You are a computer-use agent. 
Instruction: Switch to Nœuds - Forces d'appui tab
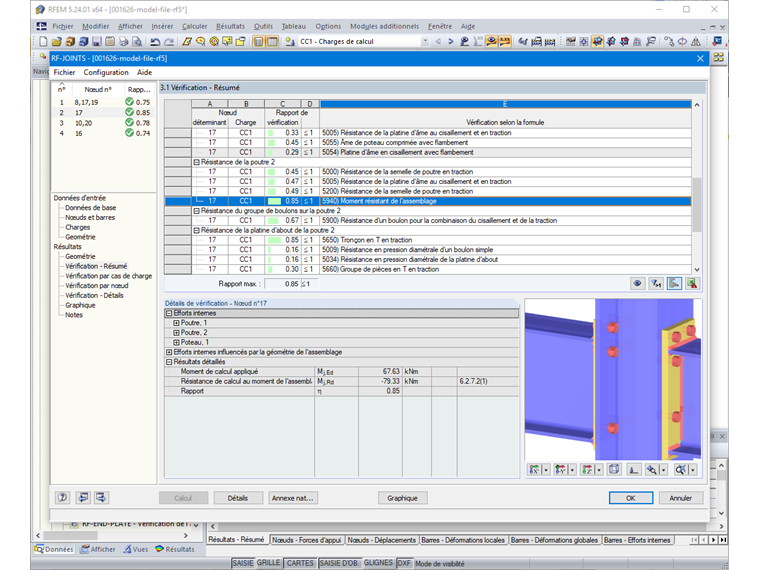[307, 540]
